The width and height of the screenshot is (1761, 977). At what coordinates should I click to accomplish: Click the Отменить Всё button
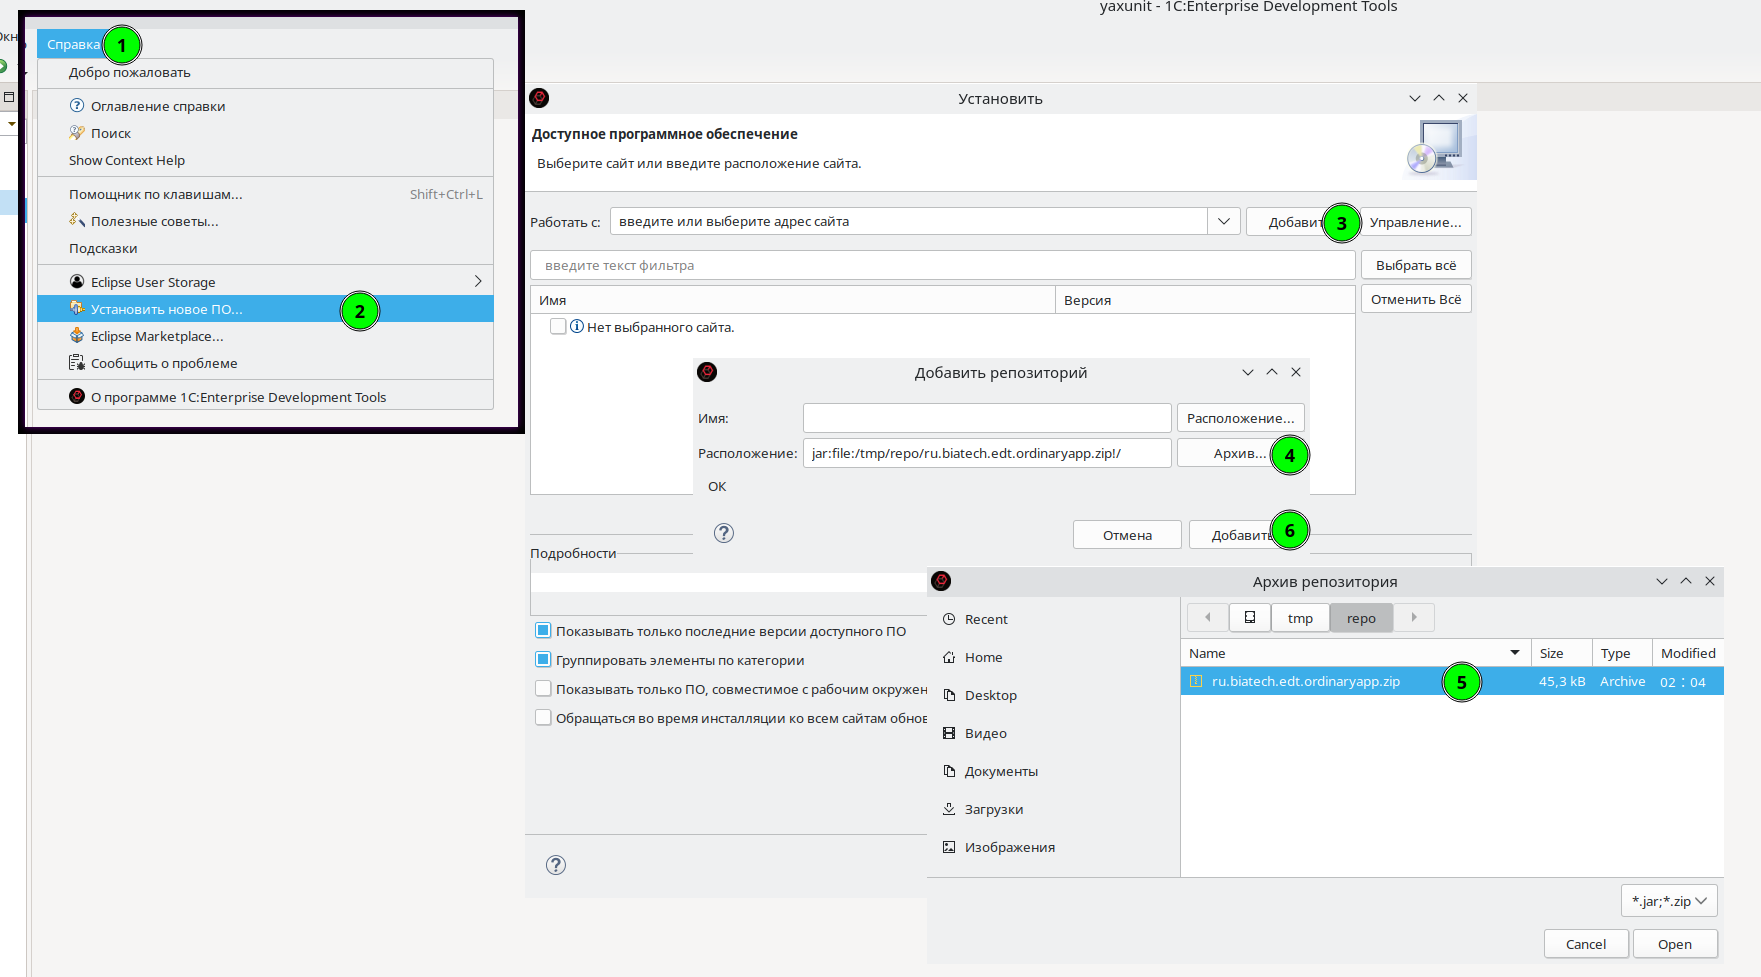[1416, 299]
